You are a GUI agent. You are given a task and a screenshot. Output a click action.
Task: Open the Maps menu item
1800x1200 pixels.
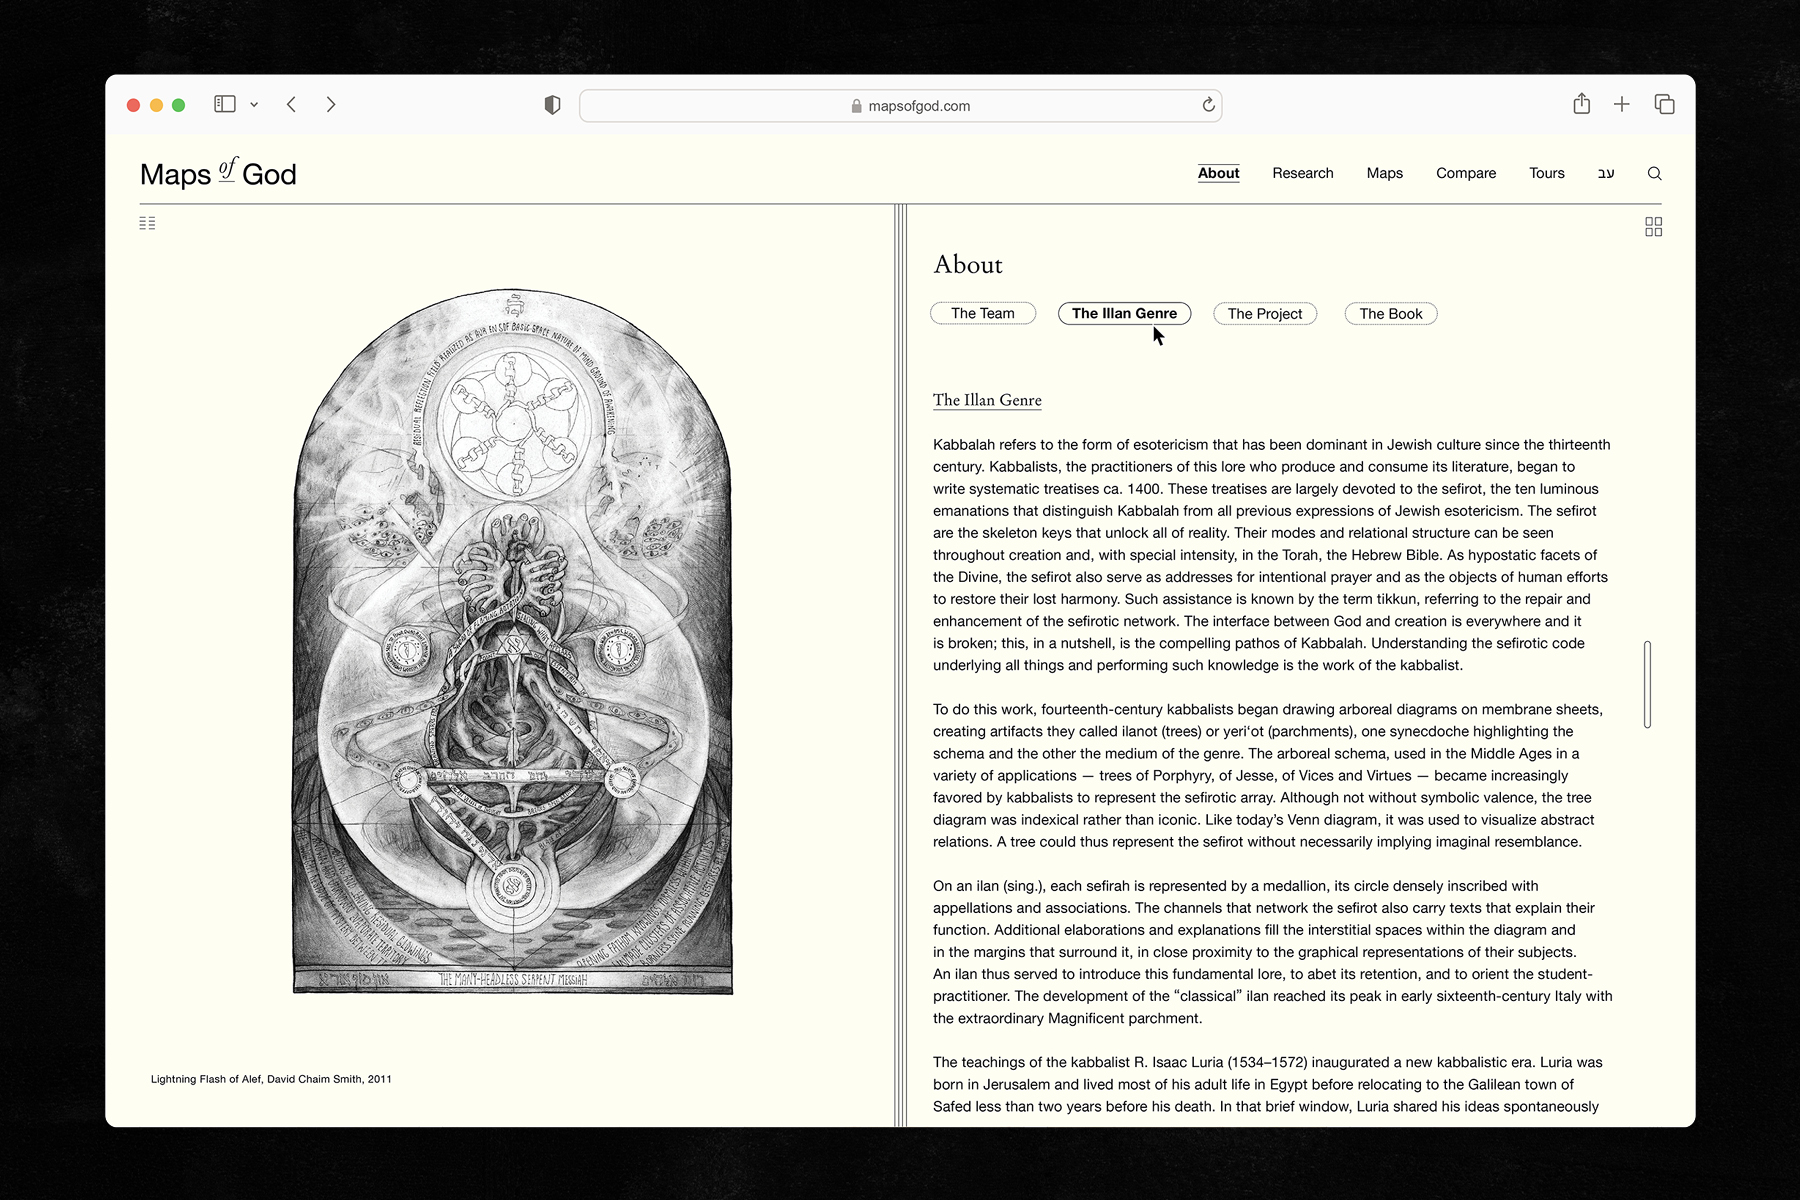[1384, 173]
